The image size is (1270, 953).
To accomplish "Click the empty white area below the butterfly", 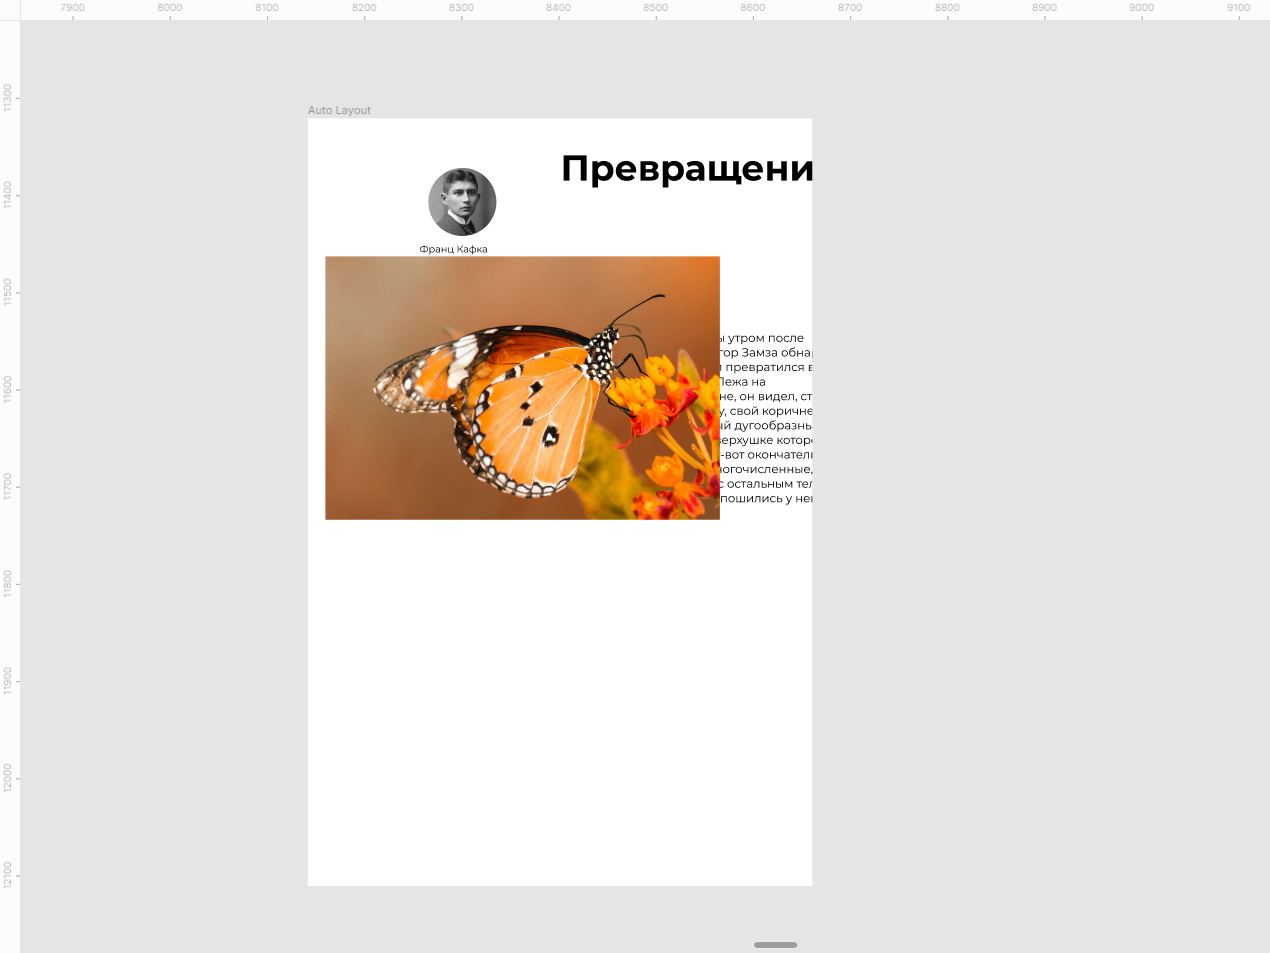I will [560, 700].
